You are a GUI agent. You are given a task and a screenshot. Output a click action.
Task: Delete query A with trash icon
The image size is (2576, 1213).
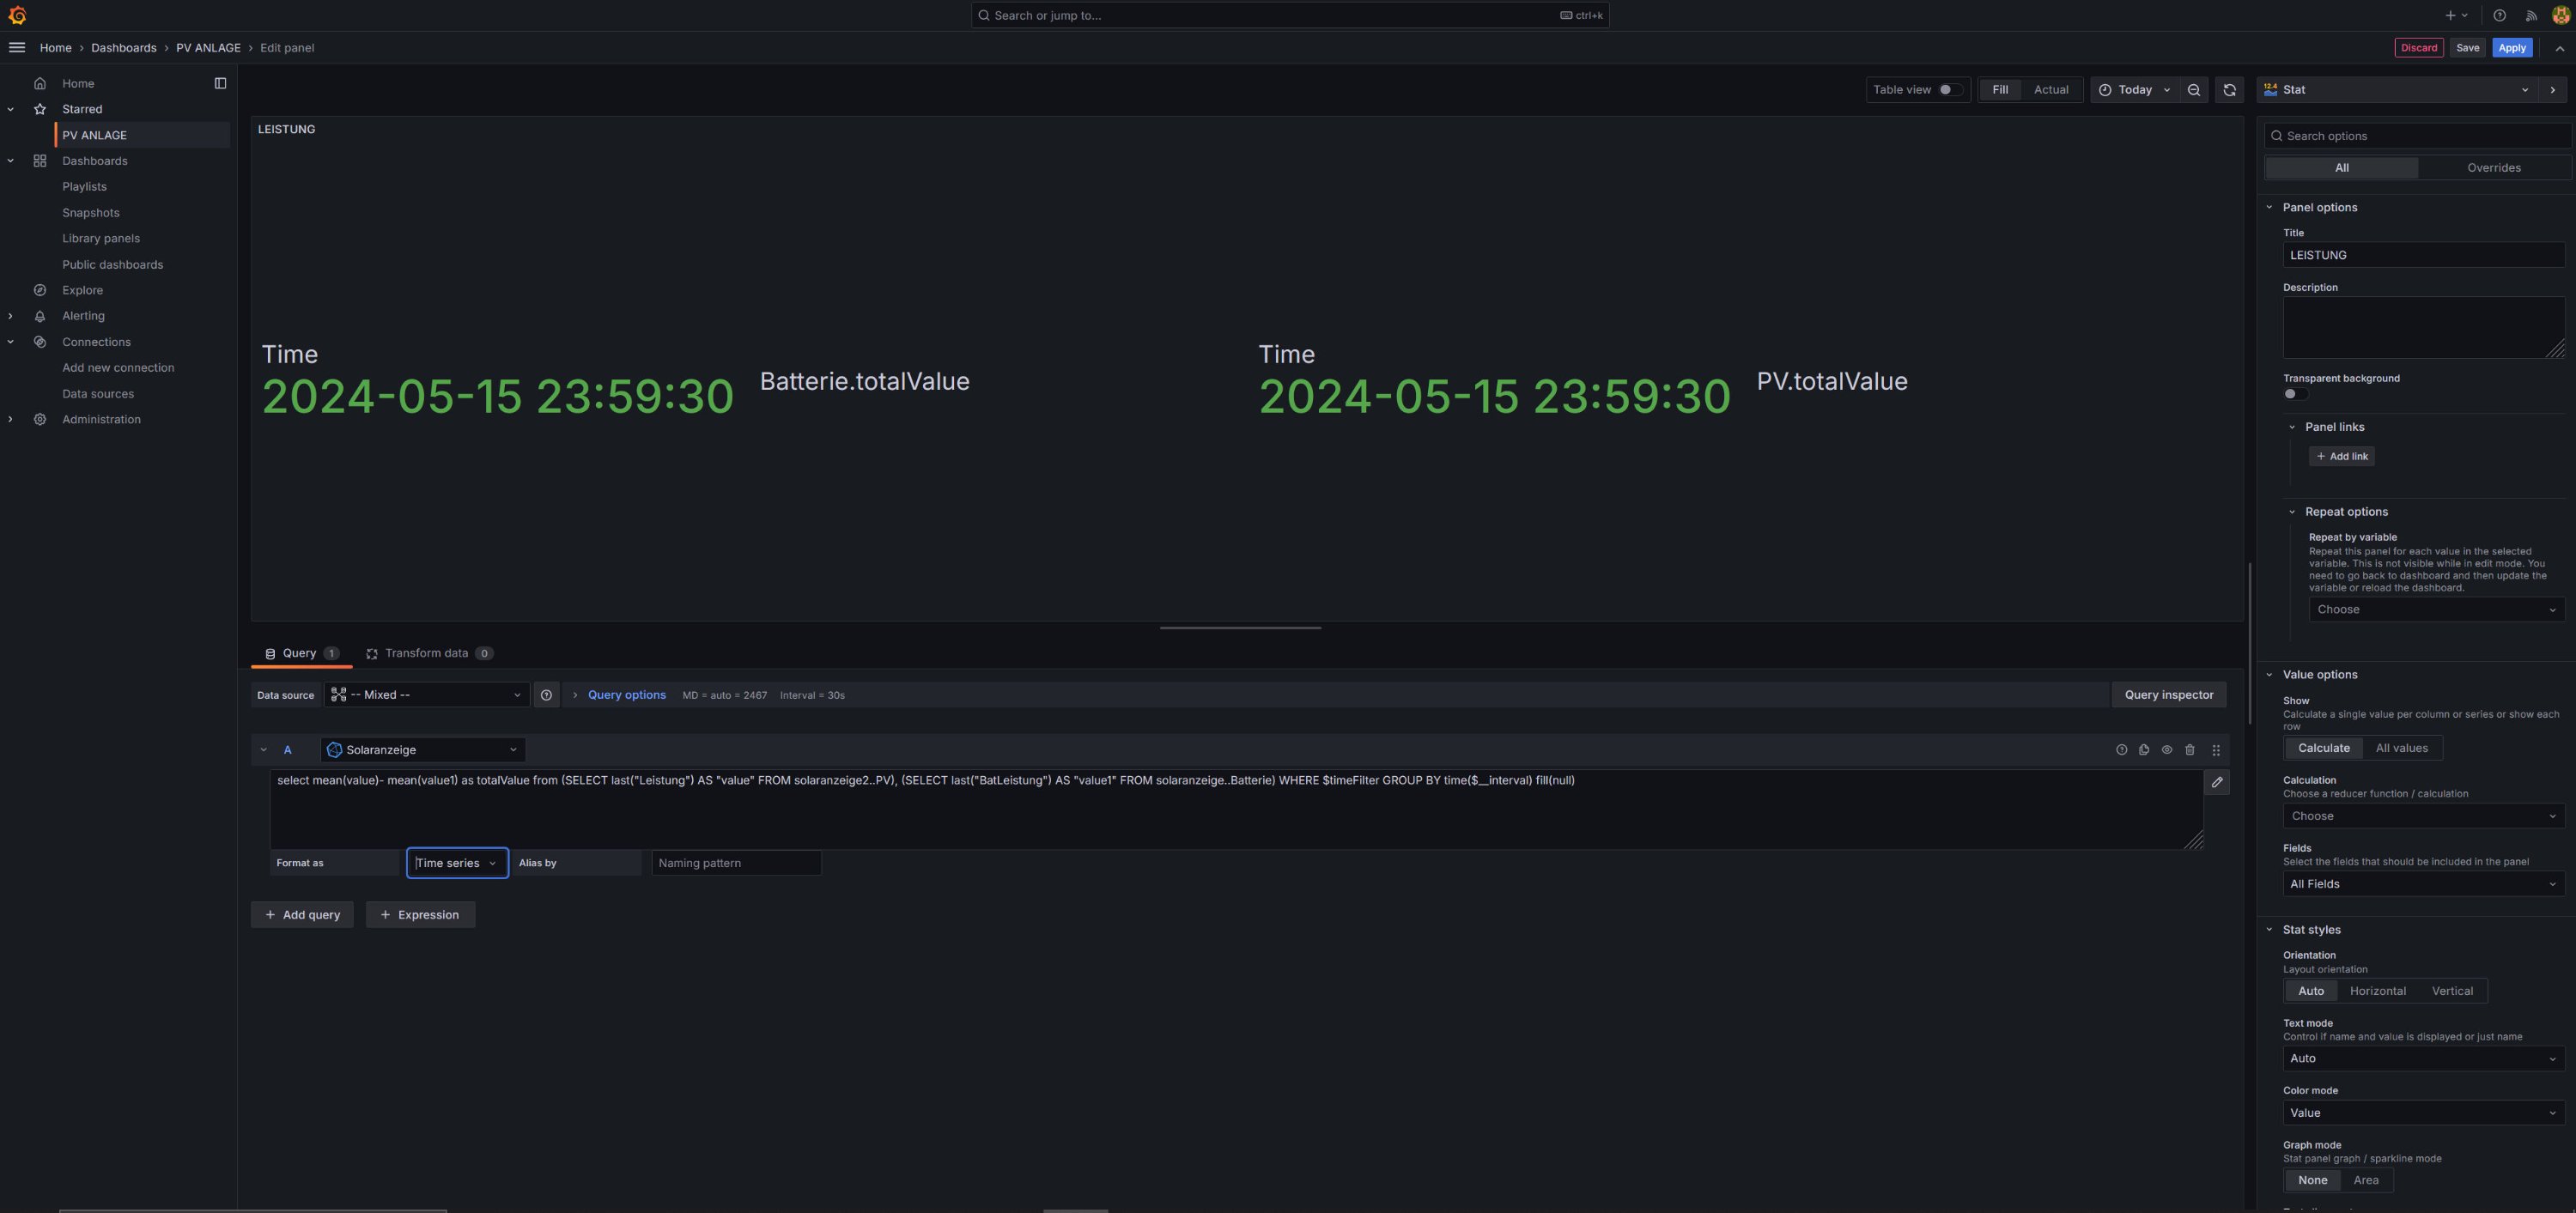tap(2190, 750)
